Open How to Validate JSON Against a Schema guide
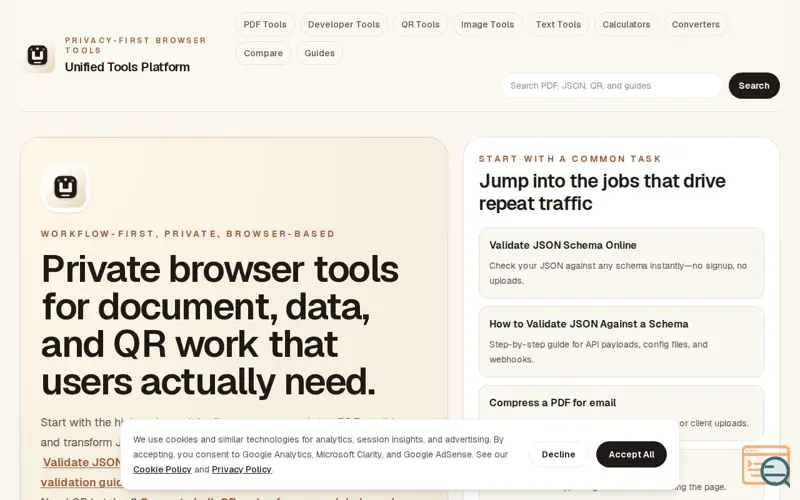This screenshot has width=800, height=500. pyautogui.click(x=621, y=342)
